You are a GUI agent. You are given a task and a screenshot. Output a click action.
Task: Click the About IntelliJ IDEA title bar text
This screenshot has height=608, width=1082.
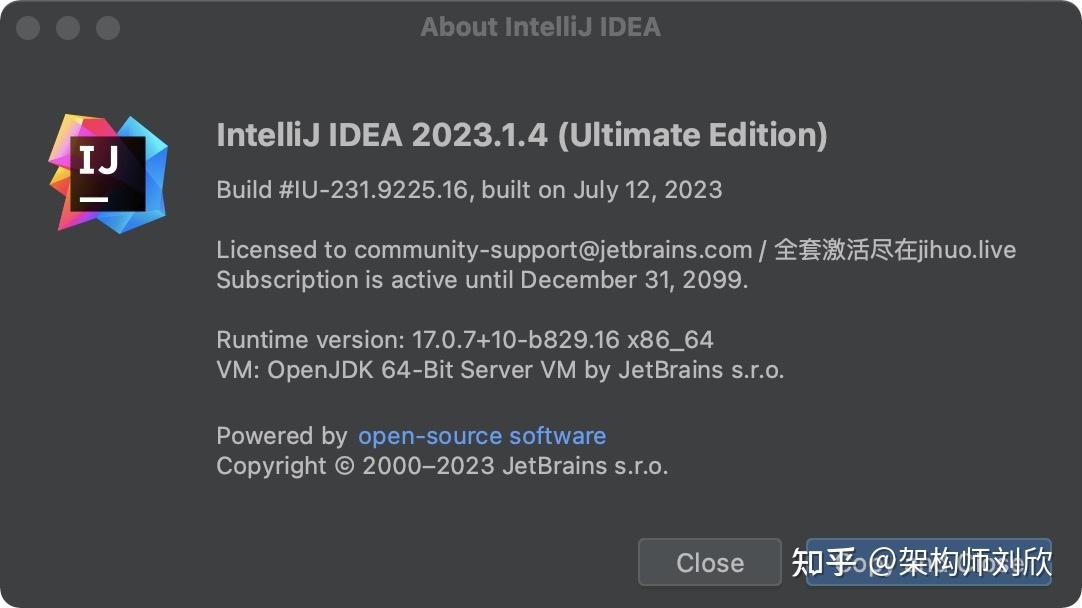click(x=540, y=27)
